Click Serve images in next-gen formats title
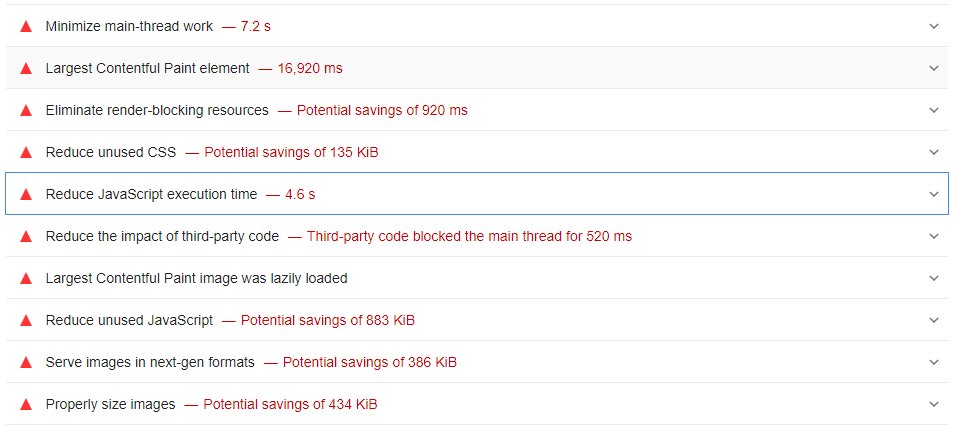The image size is (955, 425). 150,362
